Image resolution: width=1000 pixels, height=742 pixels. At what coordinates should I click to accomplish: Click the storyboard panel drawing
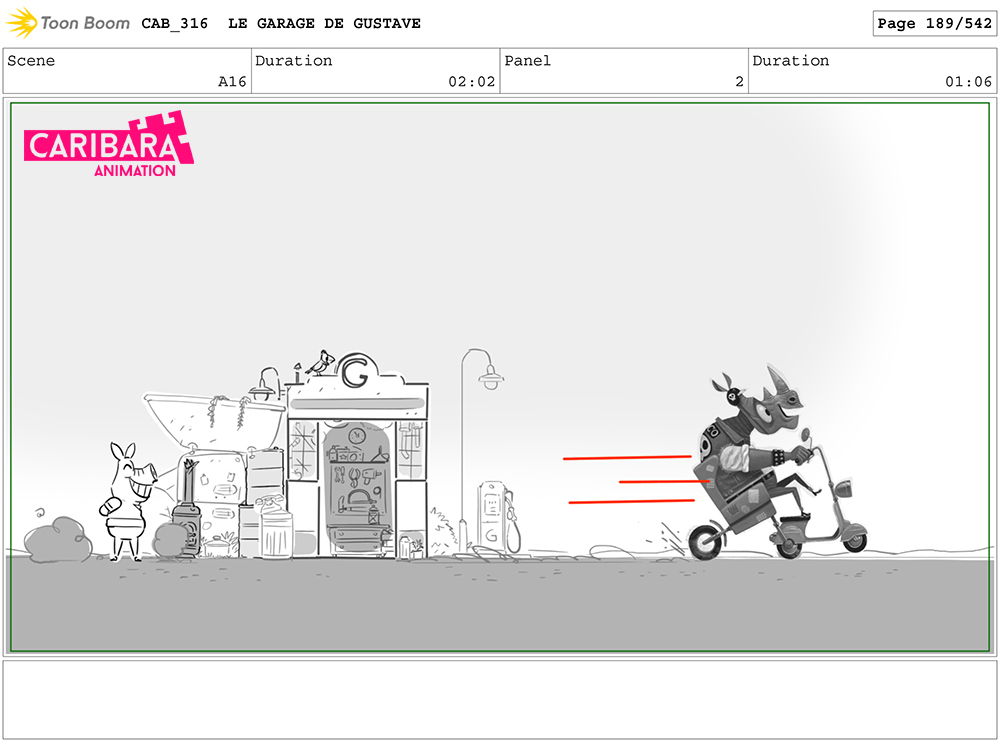(x=500, y=377)
